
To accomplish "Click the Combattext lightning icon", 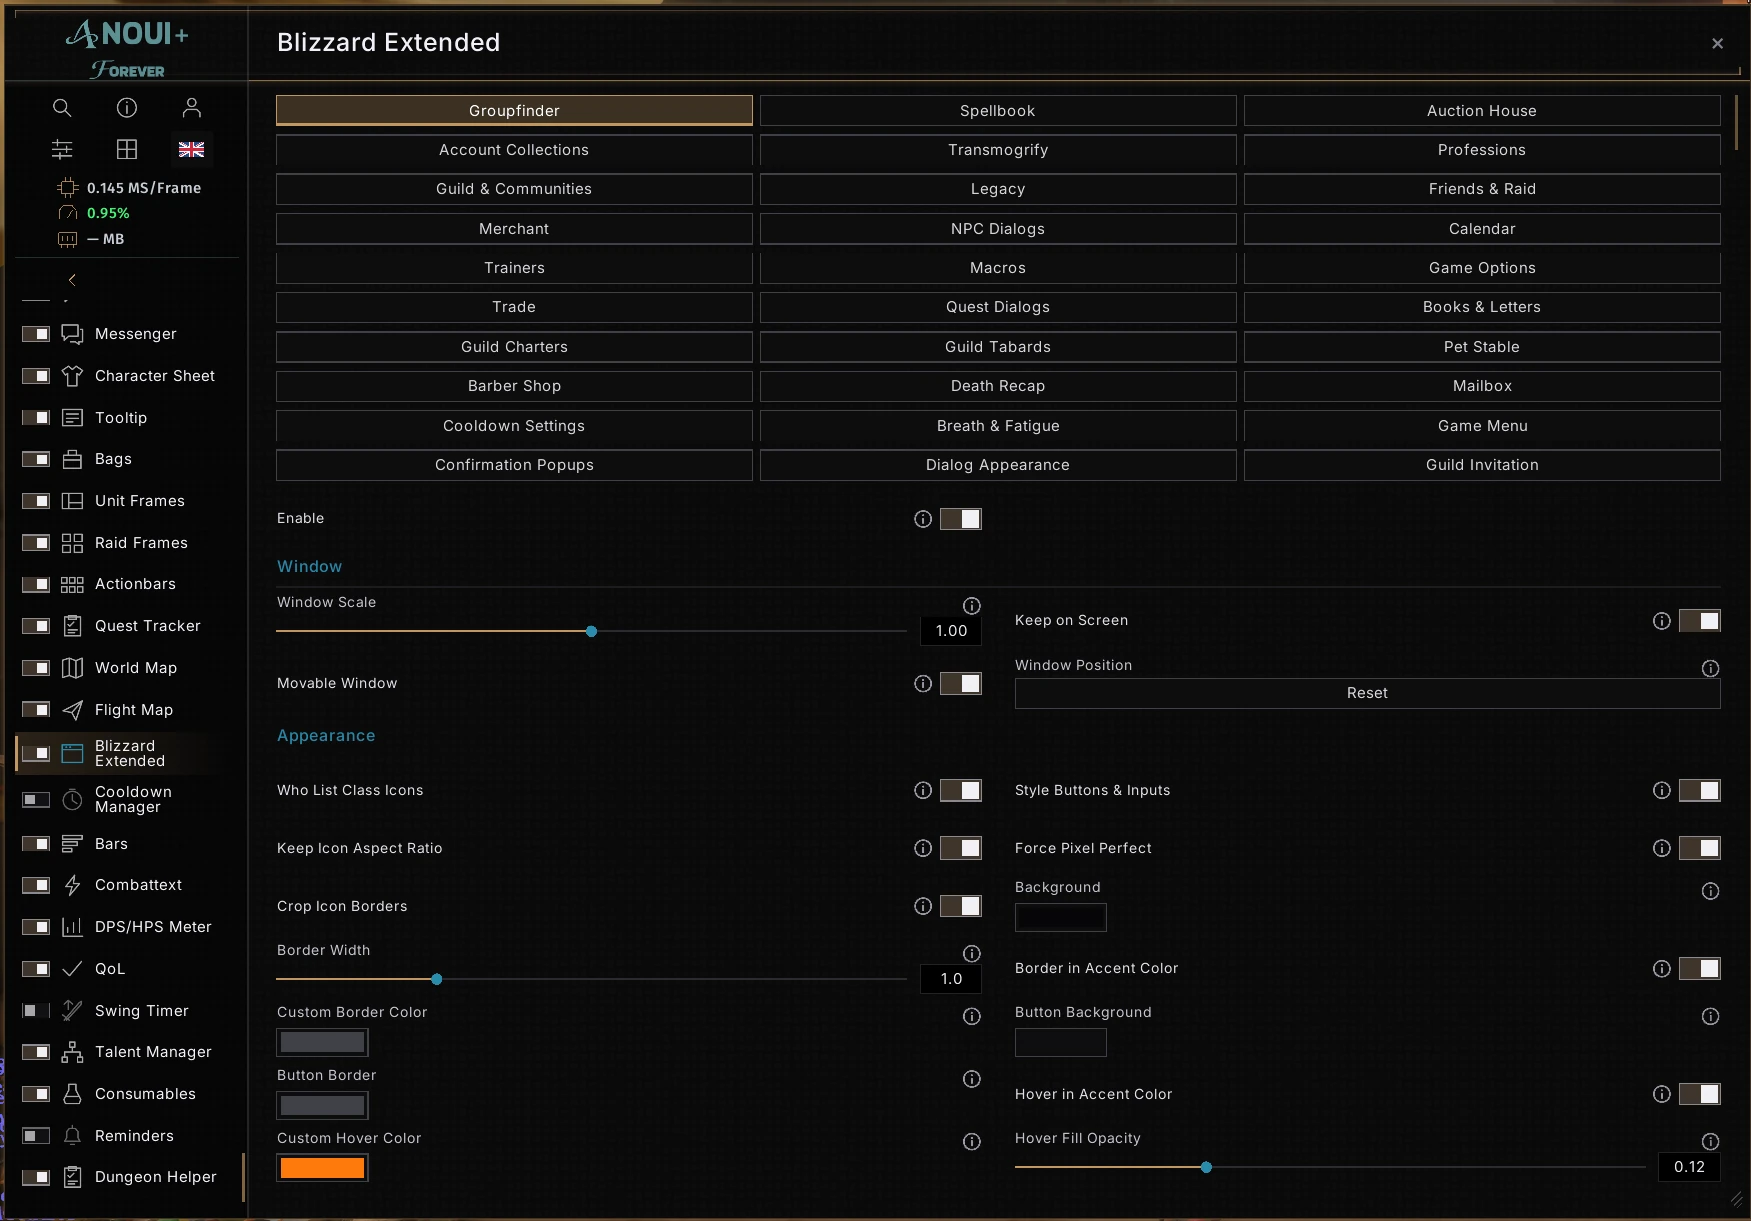I will (72, 885).
